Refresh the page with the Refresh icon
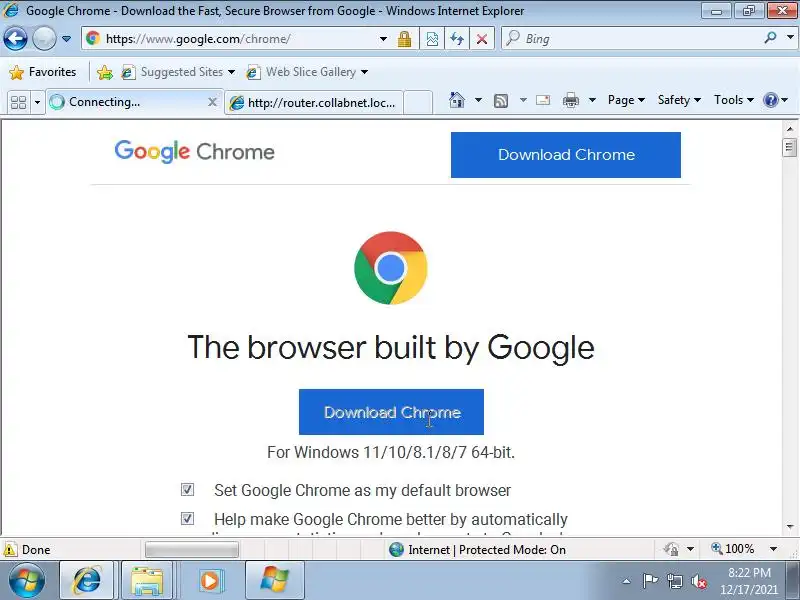This screenshot has height=600, width=800. [457, 39]
